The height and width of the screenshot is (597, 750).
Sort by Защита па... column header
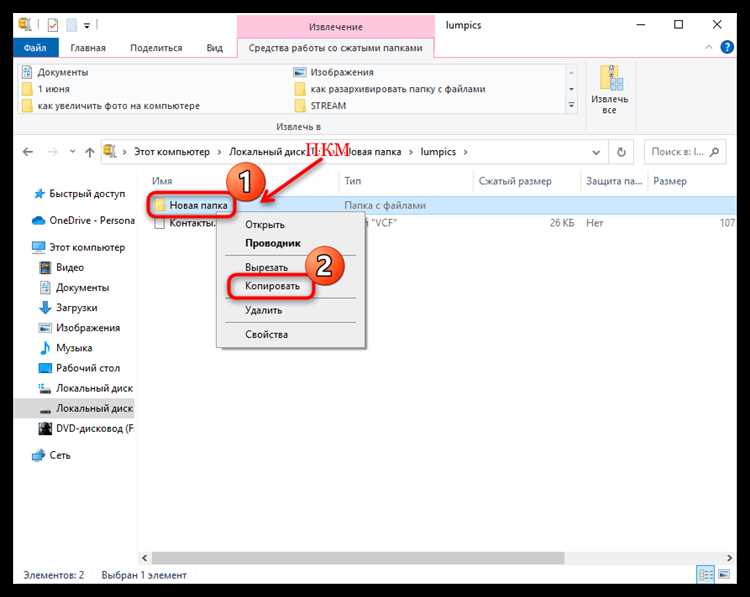tap(614, 181)
